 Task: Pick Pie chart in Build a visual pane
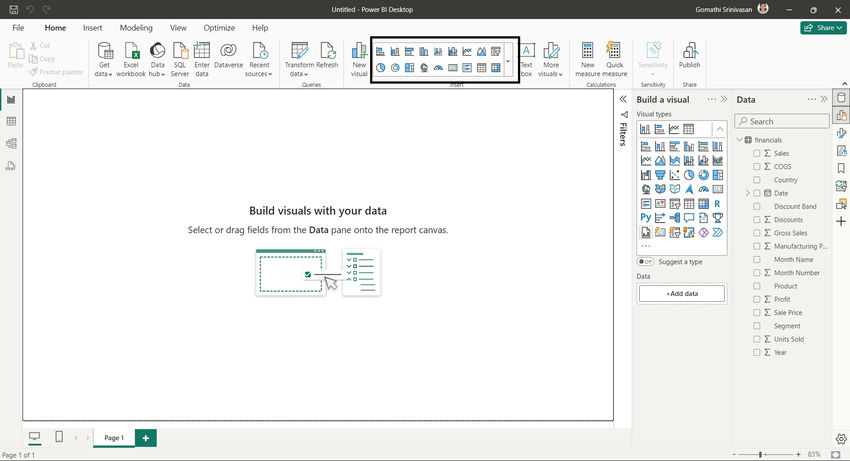point(689,175)
